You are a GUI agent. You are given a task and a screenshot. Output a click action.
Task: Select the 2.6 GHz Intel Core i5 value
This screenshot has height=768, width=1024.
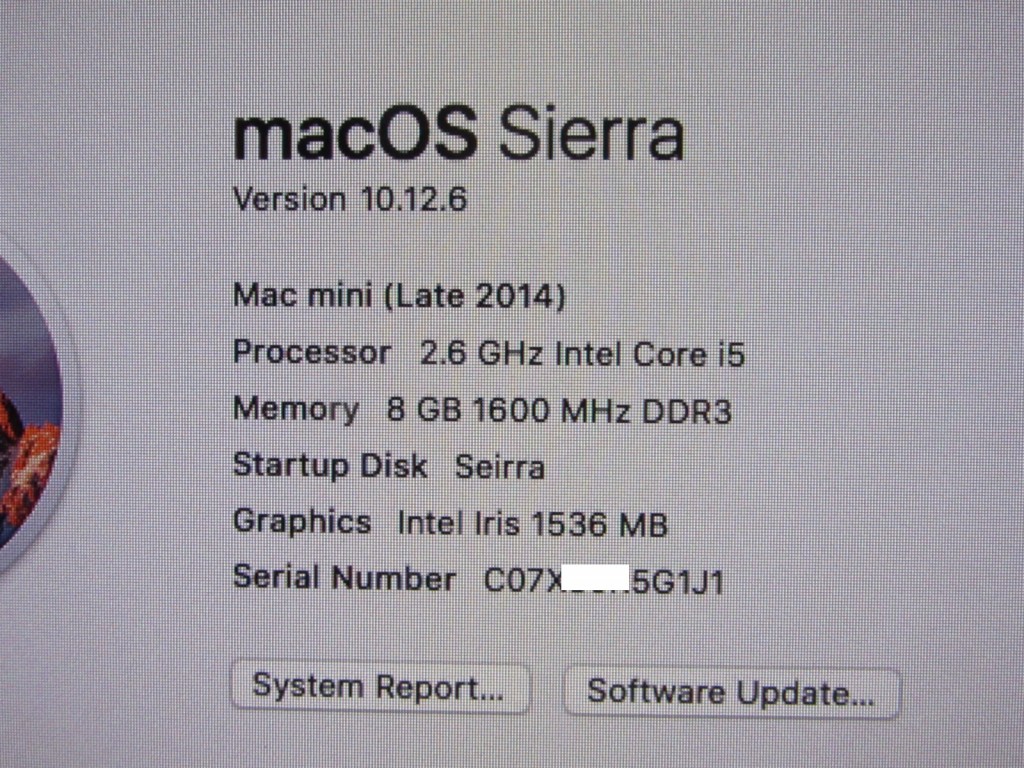583,354
